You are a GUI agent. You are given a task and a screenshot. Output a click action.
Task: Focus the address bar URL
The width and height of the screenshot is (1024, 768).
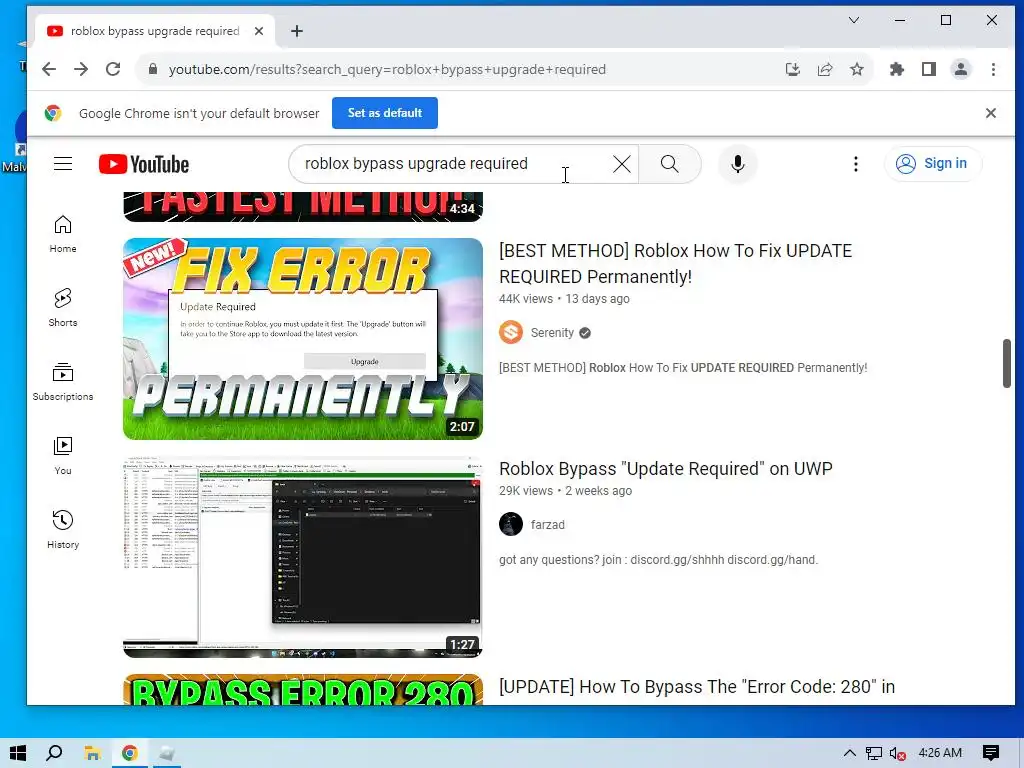[x=387, y=69]
